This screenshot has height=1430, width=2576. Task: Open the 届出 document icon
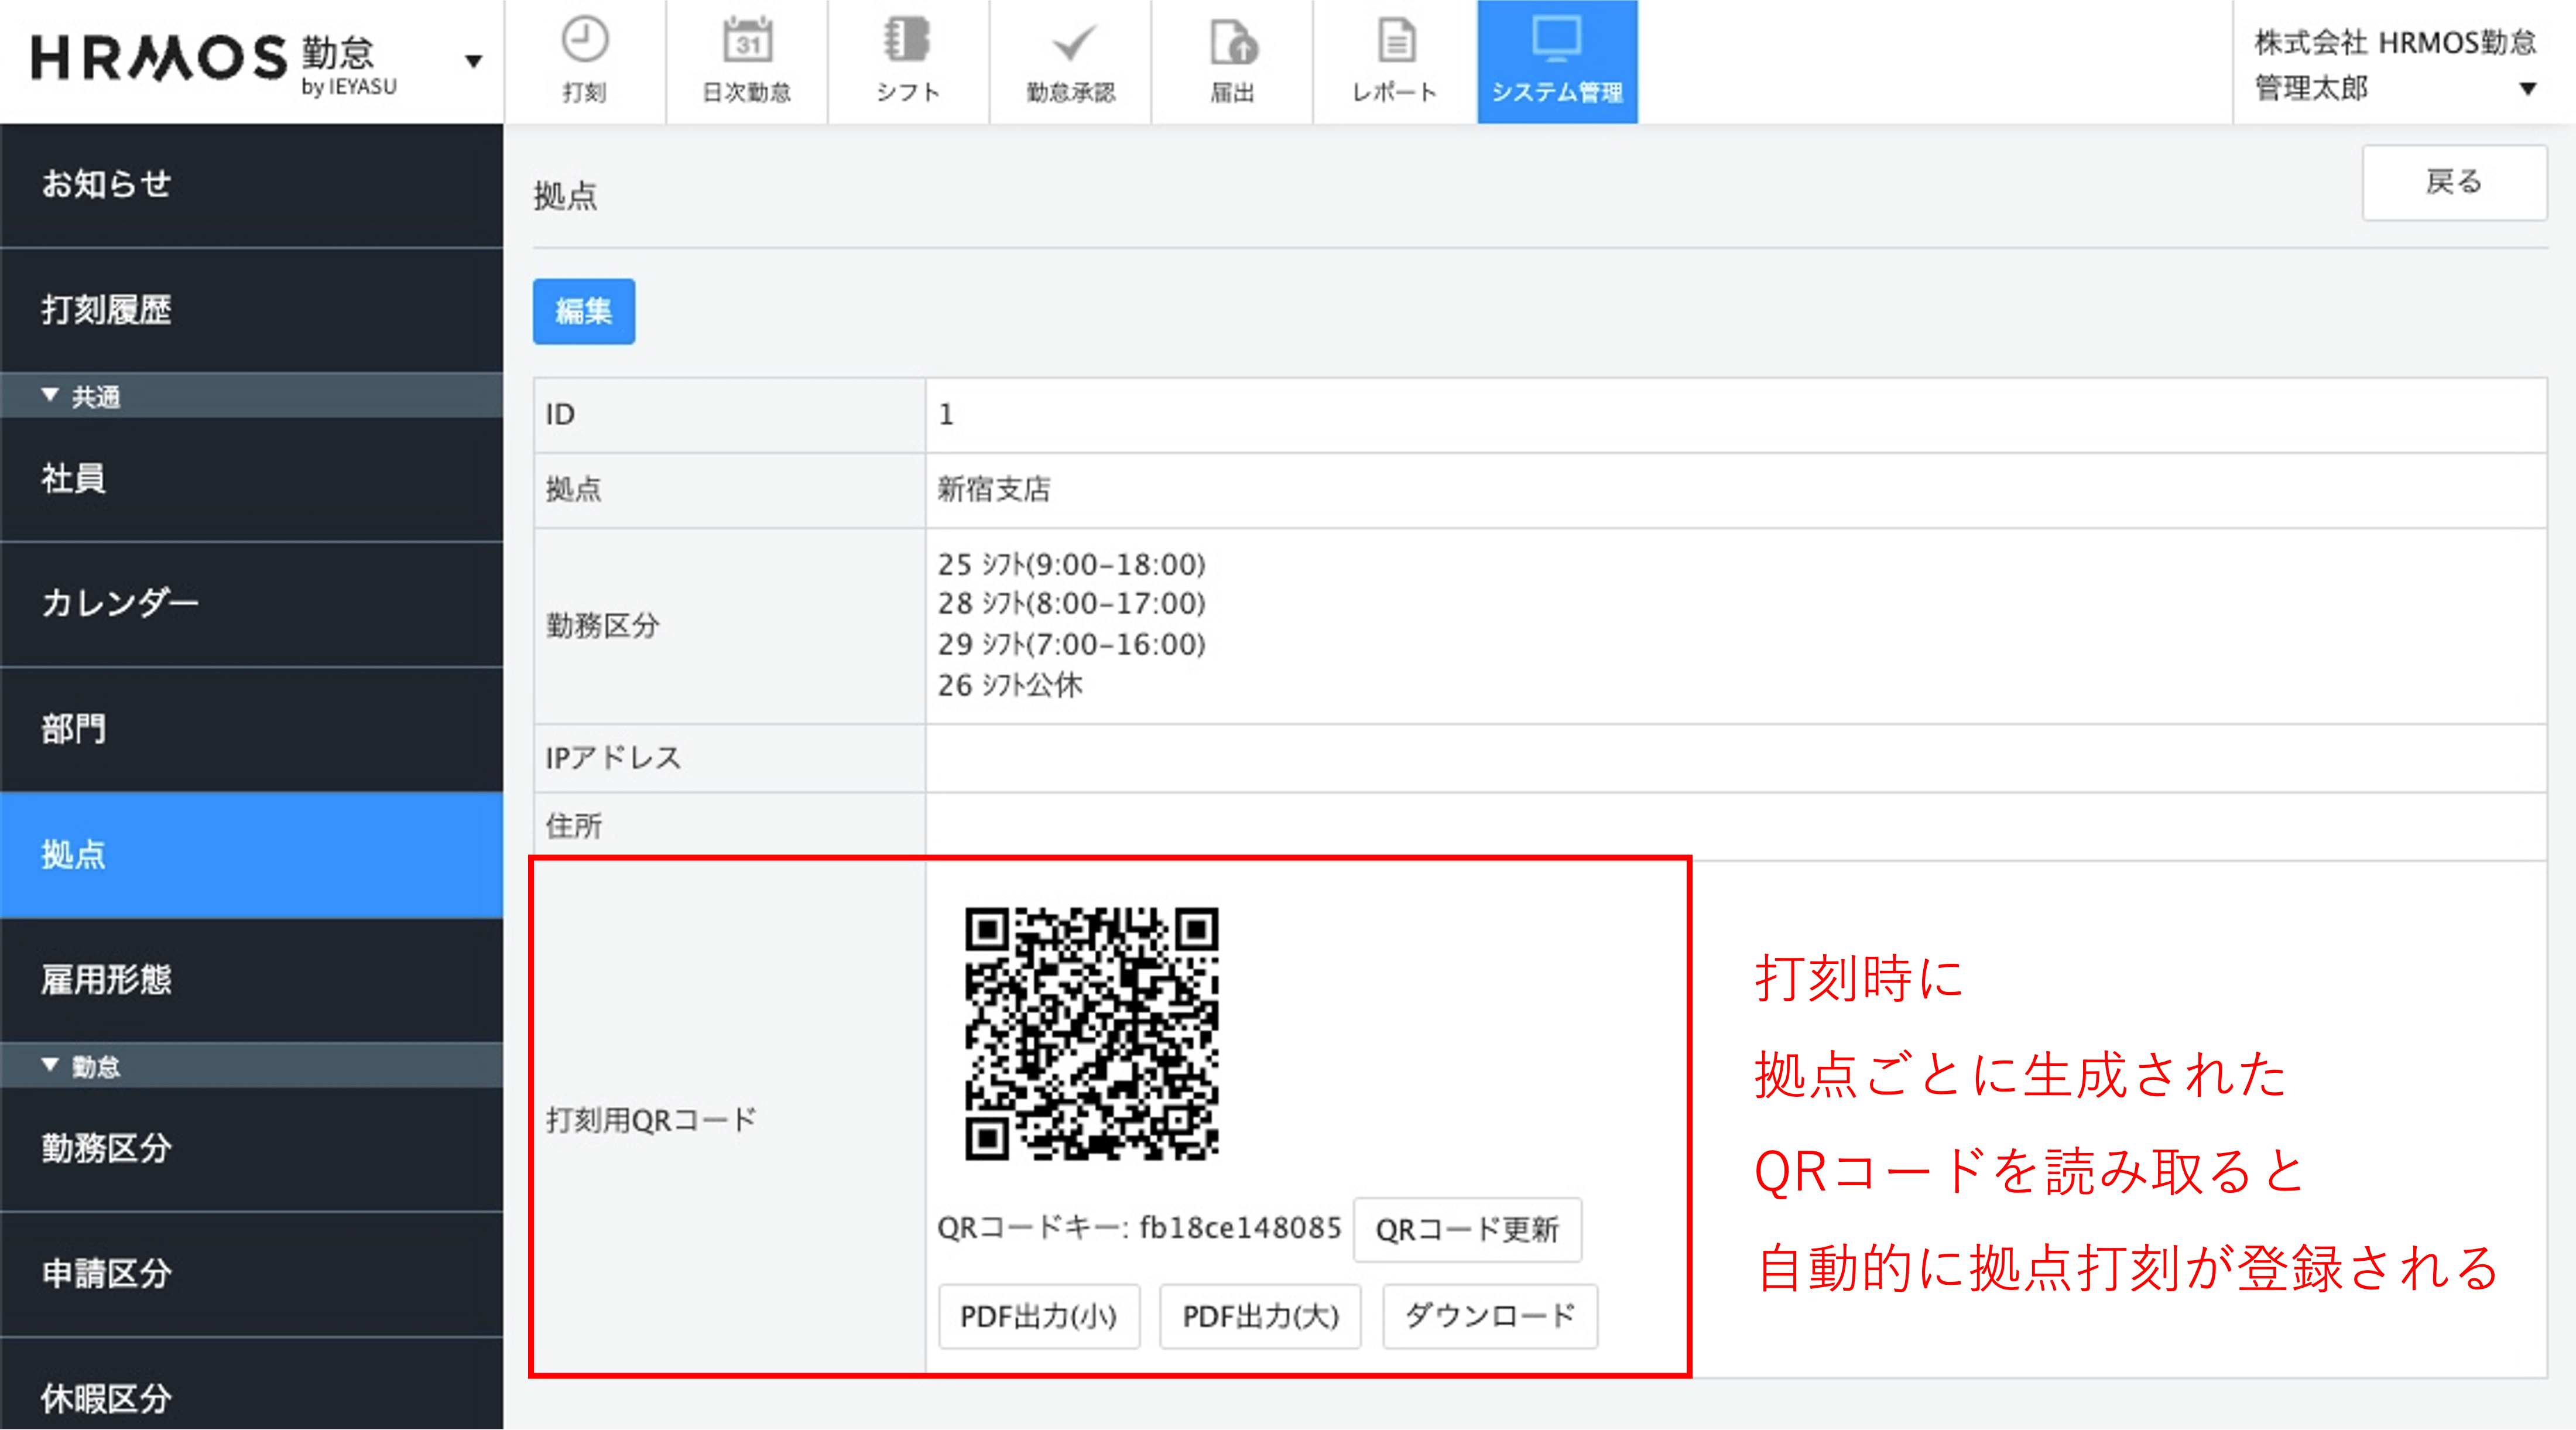coord(1232,61)
